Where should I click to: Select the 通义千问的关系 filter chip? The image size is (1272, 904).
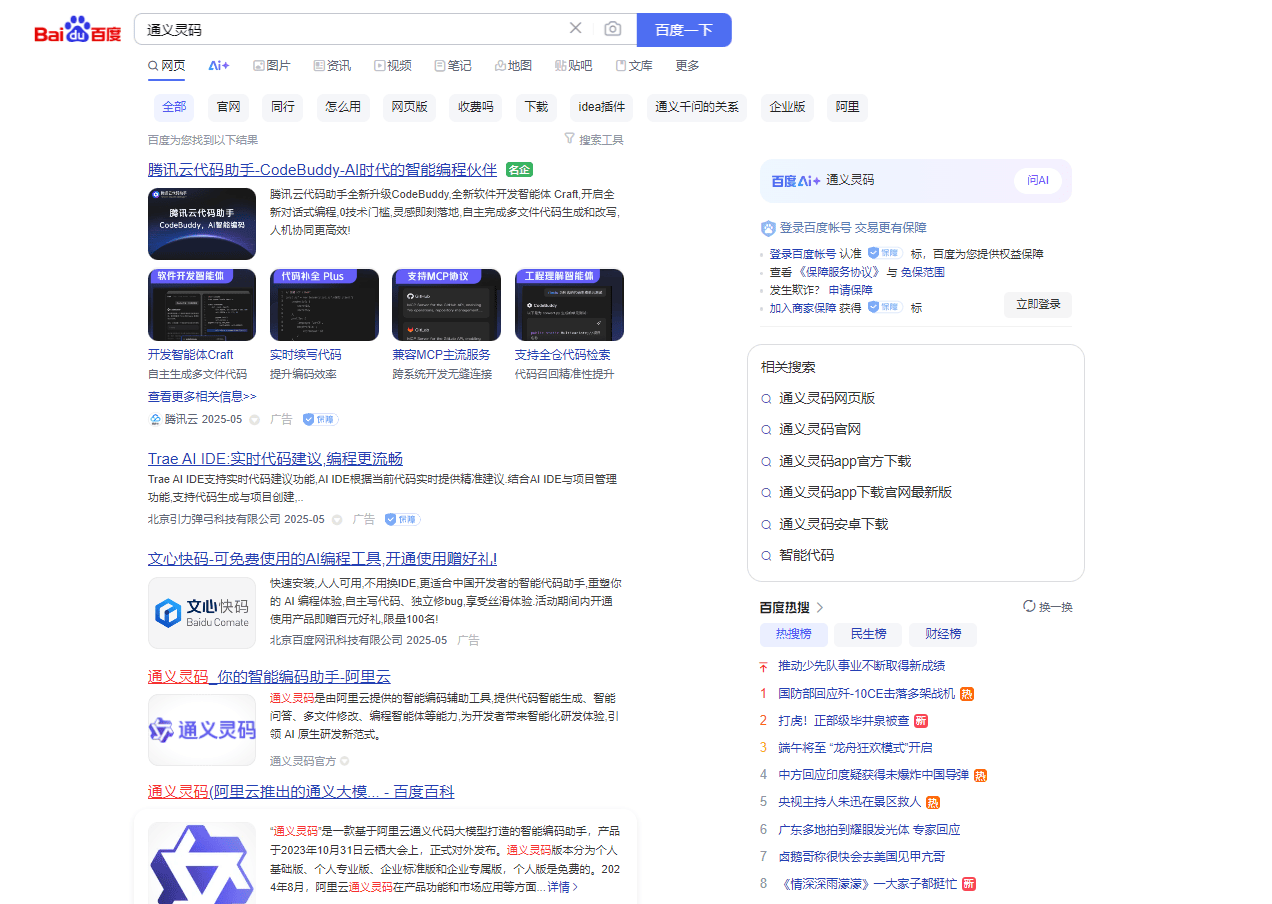coord(697,107)
